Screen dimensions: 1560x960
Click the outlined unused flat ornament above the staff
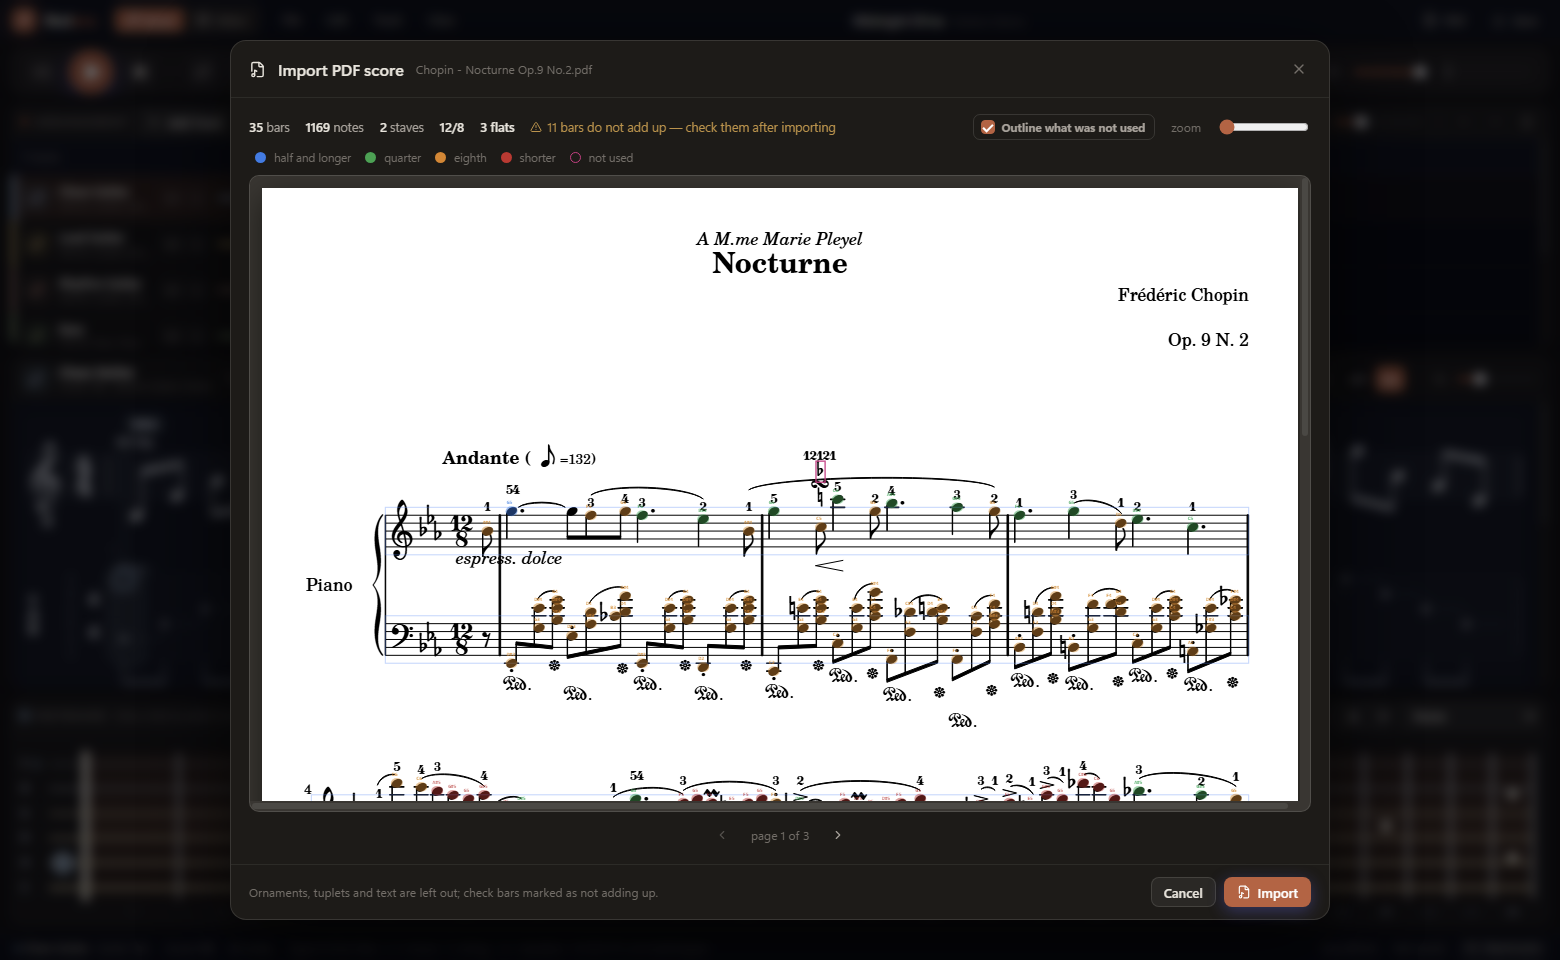(x=820, y=472)
